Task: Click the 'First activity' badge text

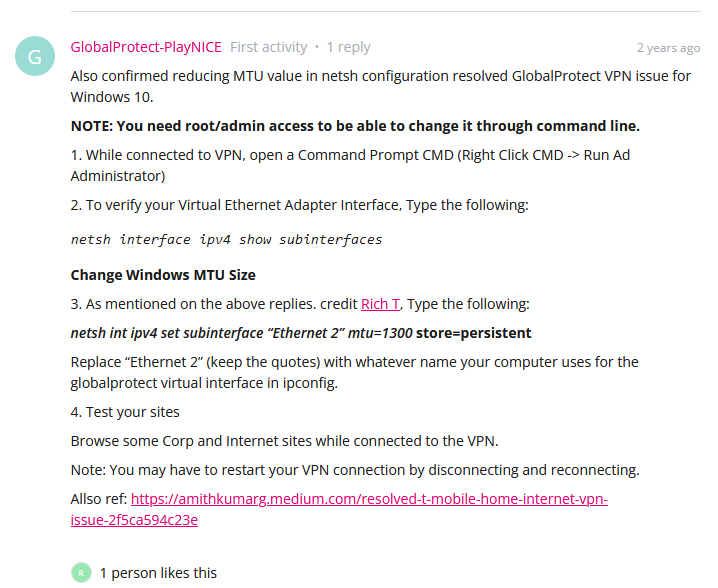Action: click(x=268, y=47)
